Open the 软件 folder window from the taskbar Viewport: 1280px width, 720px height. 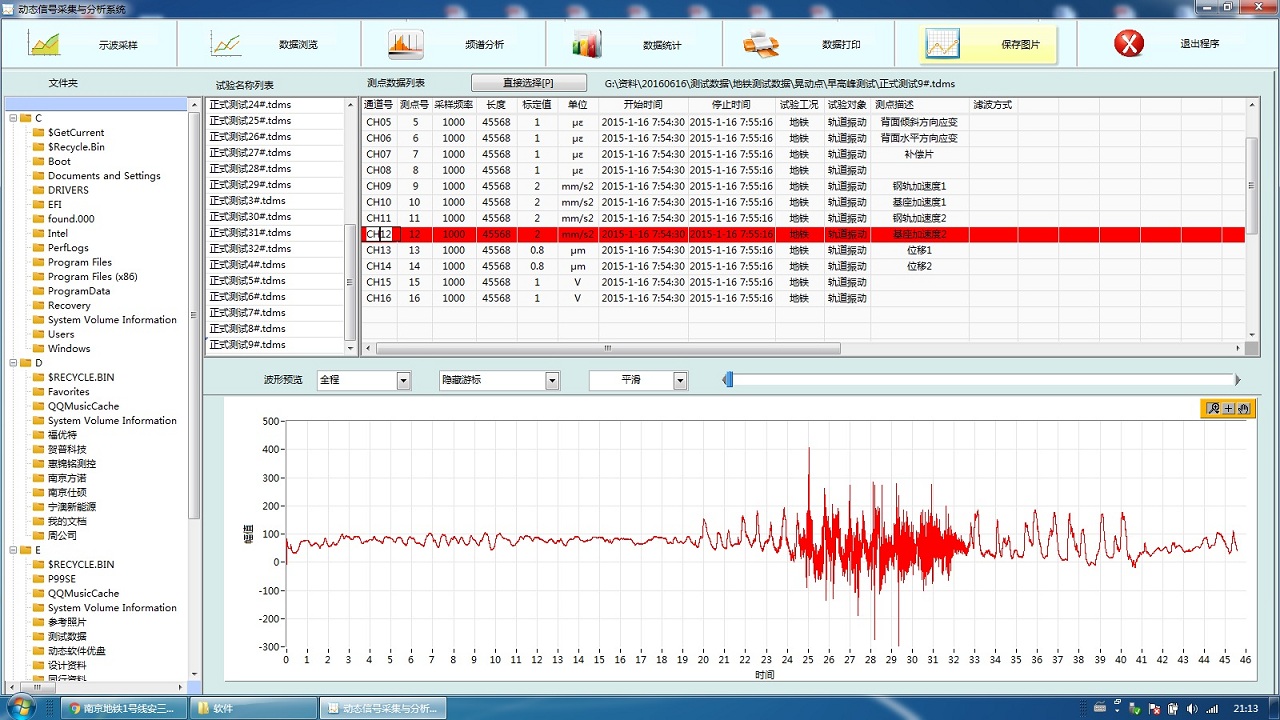pyautogui.click(x=254, y=708)
